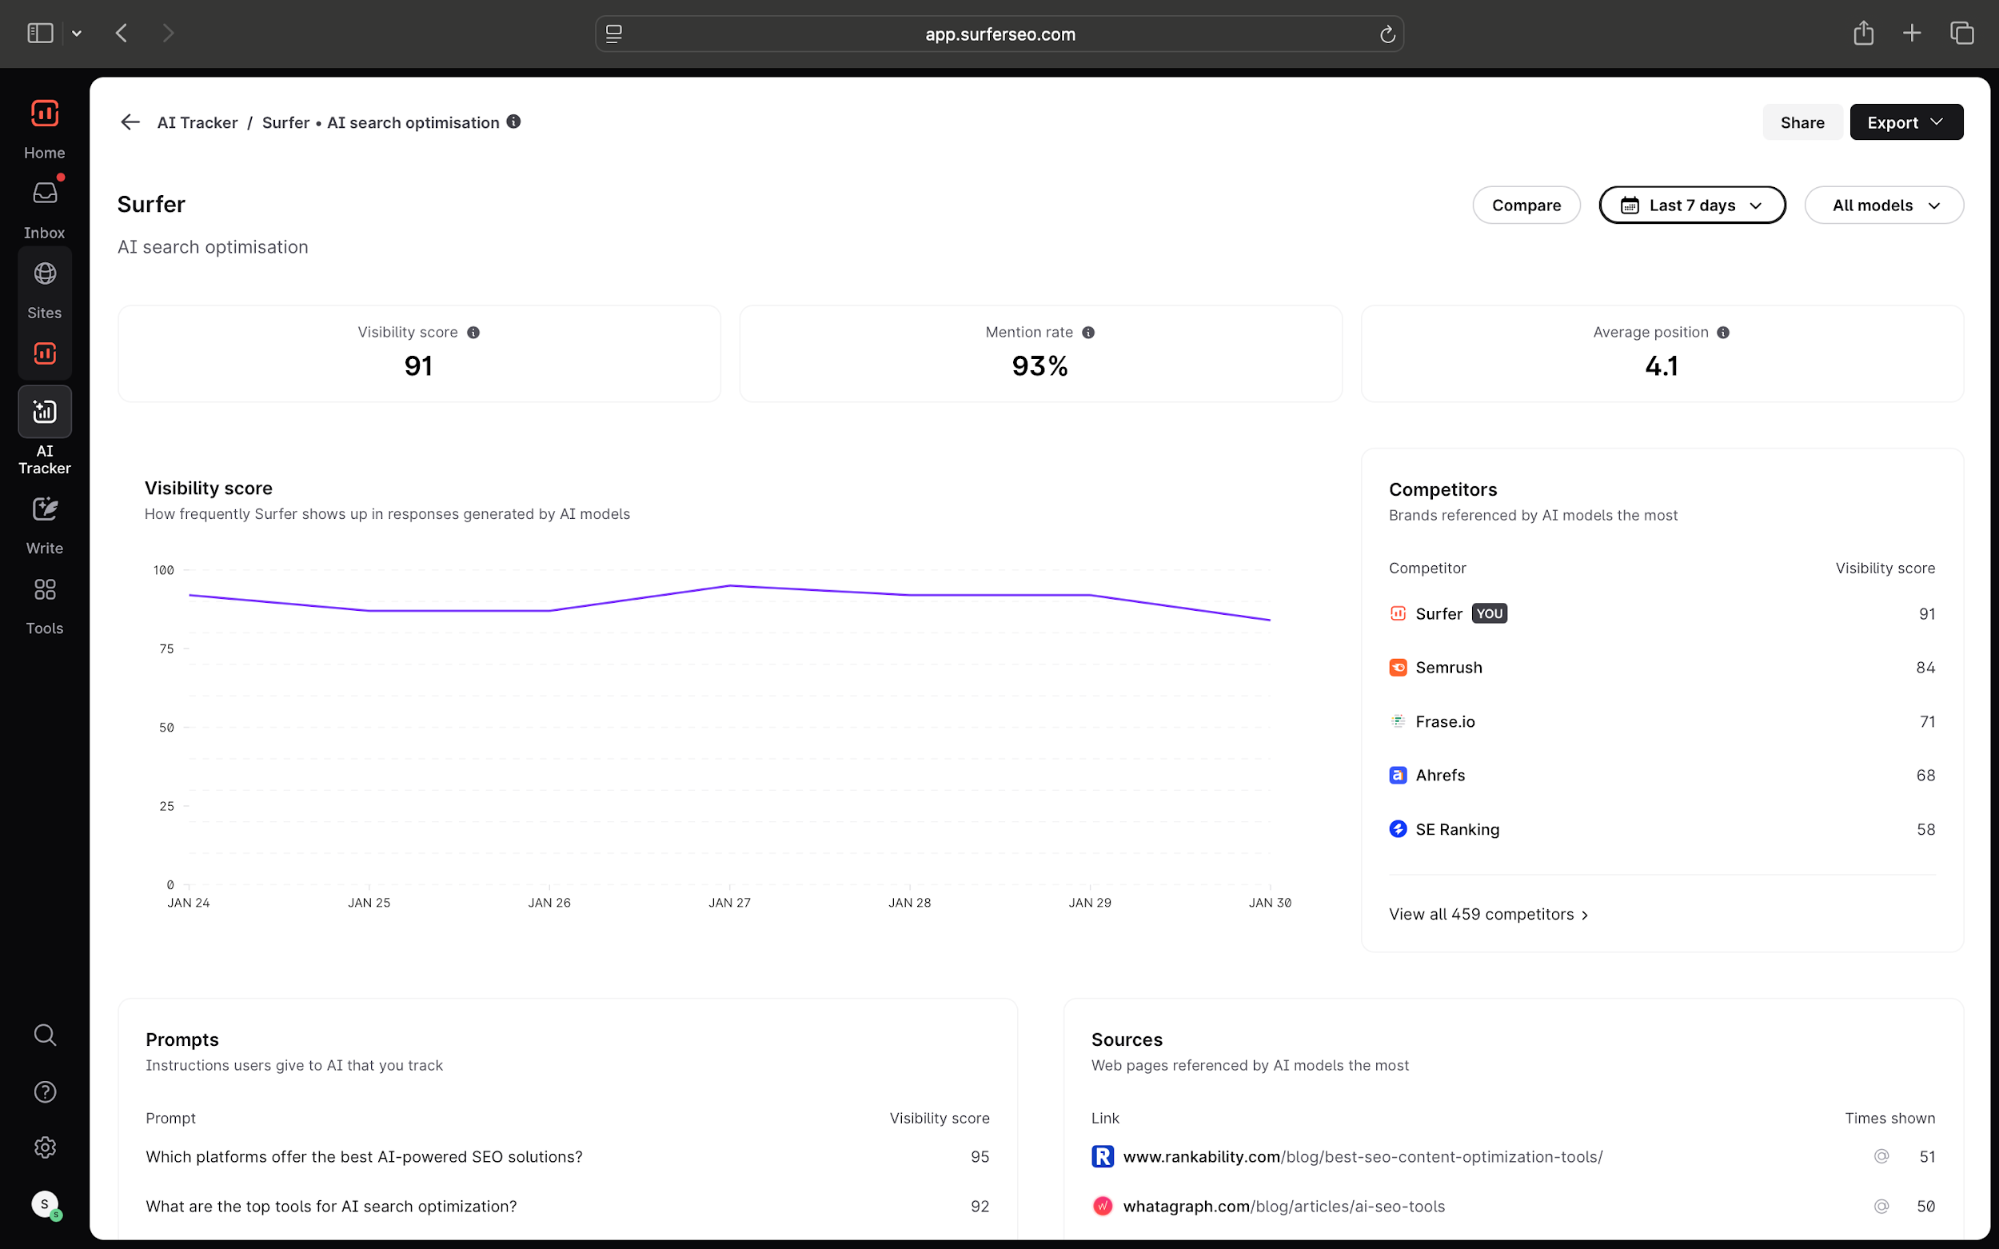
Task: Open the All models dropdown
Action: point(1884,205)
